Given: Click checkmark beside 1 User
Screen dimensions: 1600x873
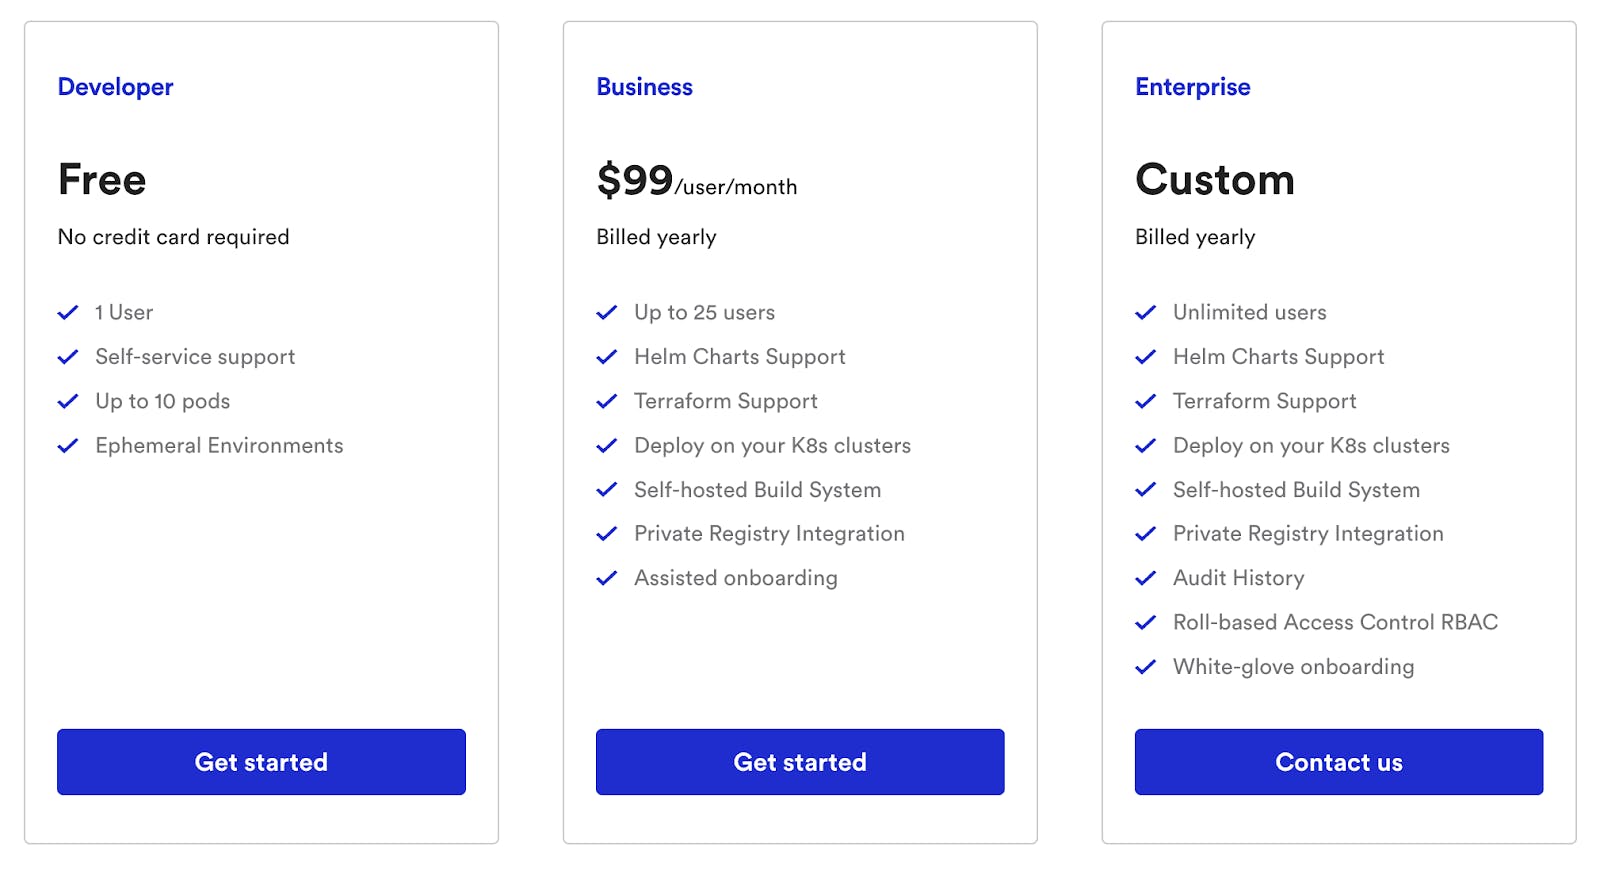Looking at the screenshot, I should click(68, 313).
